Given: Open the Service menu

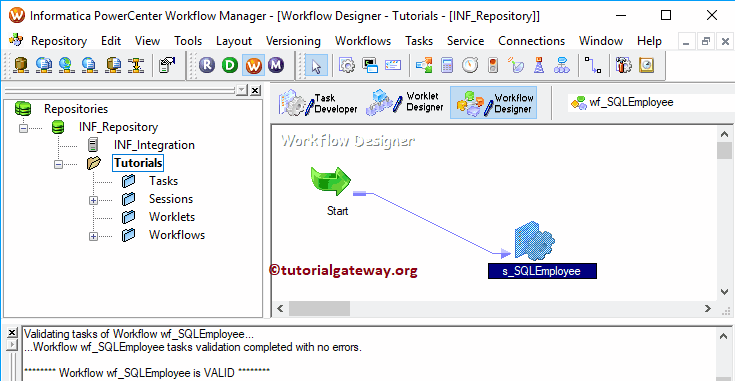Looking at the screenshot, I should pos(465,41).
